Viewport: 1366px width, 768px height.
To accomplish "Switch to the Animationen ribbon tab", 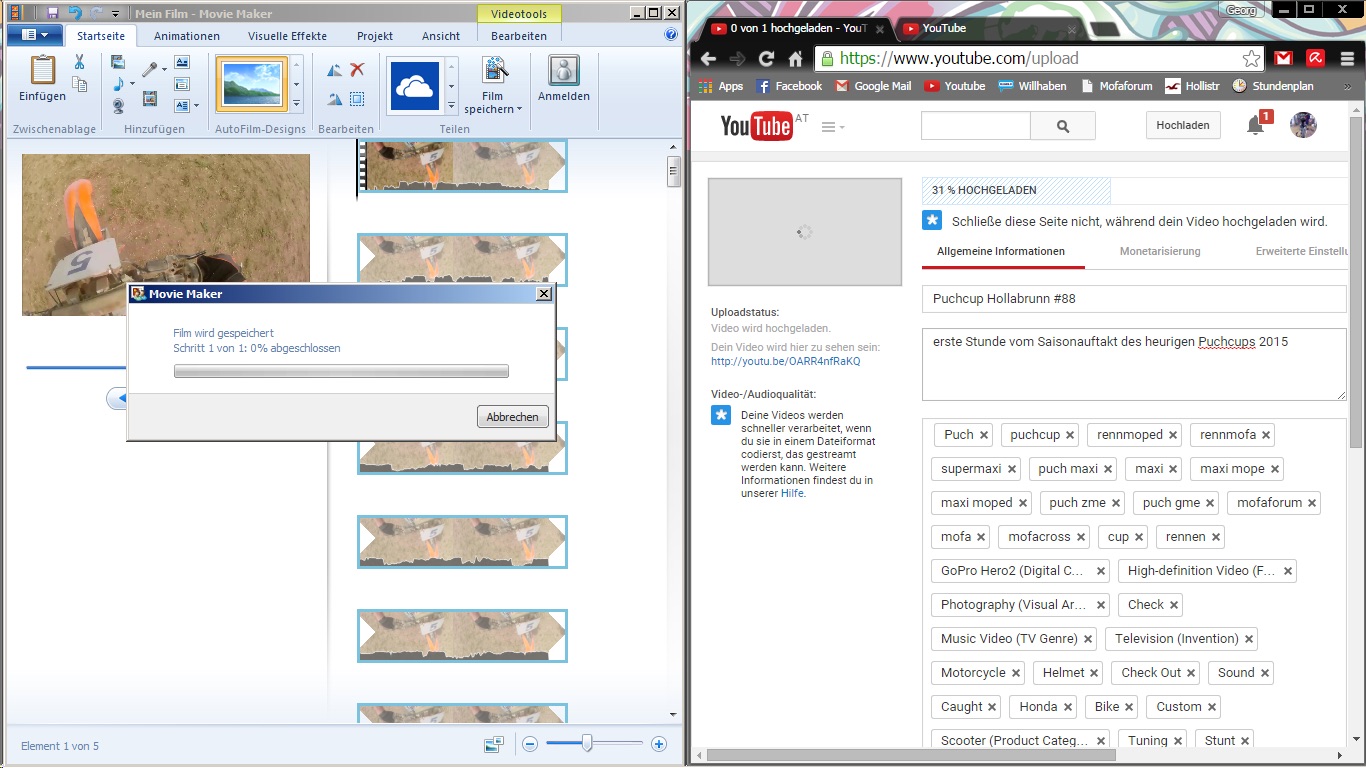I will (x=186, y=36).
